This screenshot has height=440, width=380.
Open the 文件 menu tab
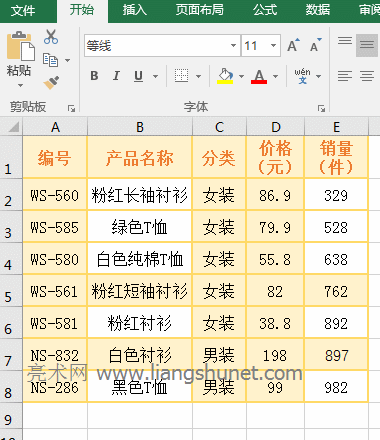pos(23,10)
